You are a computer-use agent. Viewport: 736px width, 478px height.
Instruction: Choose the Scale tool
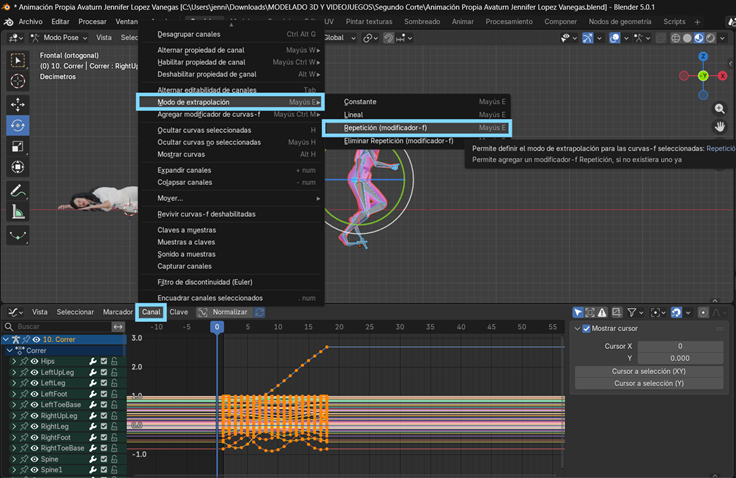[18, 147]
